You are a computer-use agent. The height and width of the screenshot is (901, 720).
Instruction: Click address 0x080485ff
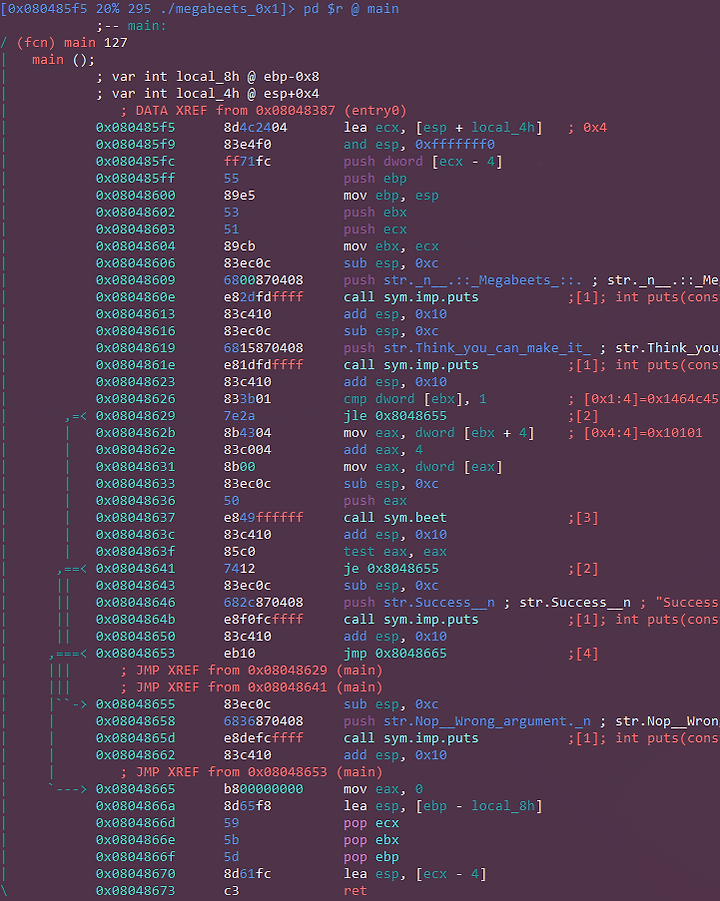click(x=136, y=179)
